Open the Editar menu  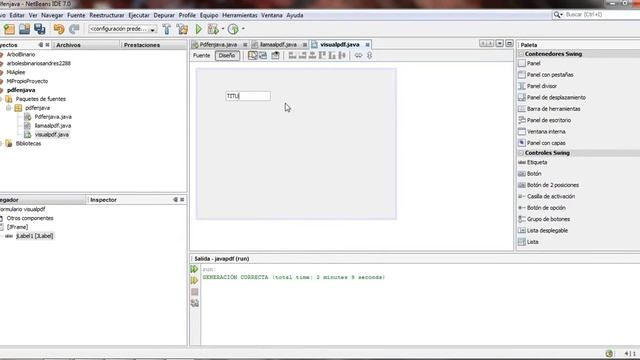pos(17,15)
